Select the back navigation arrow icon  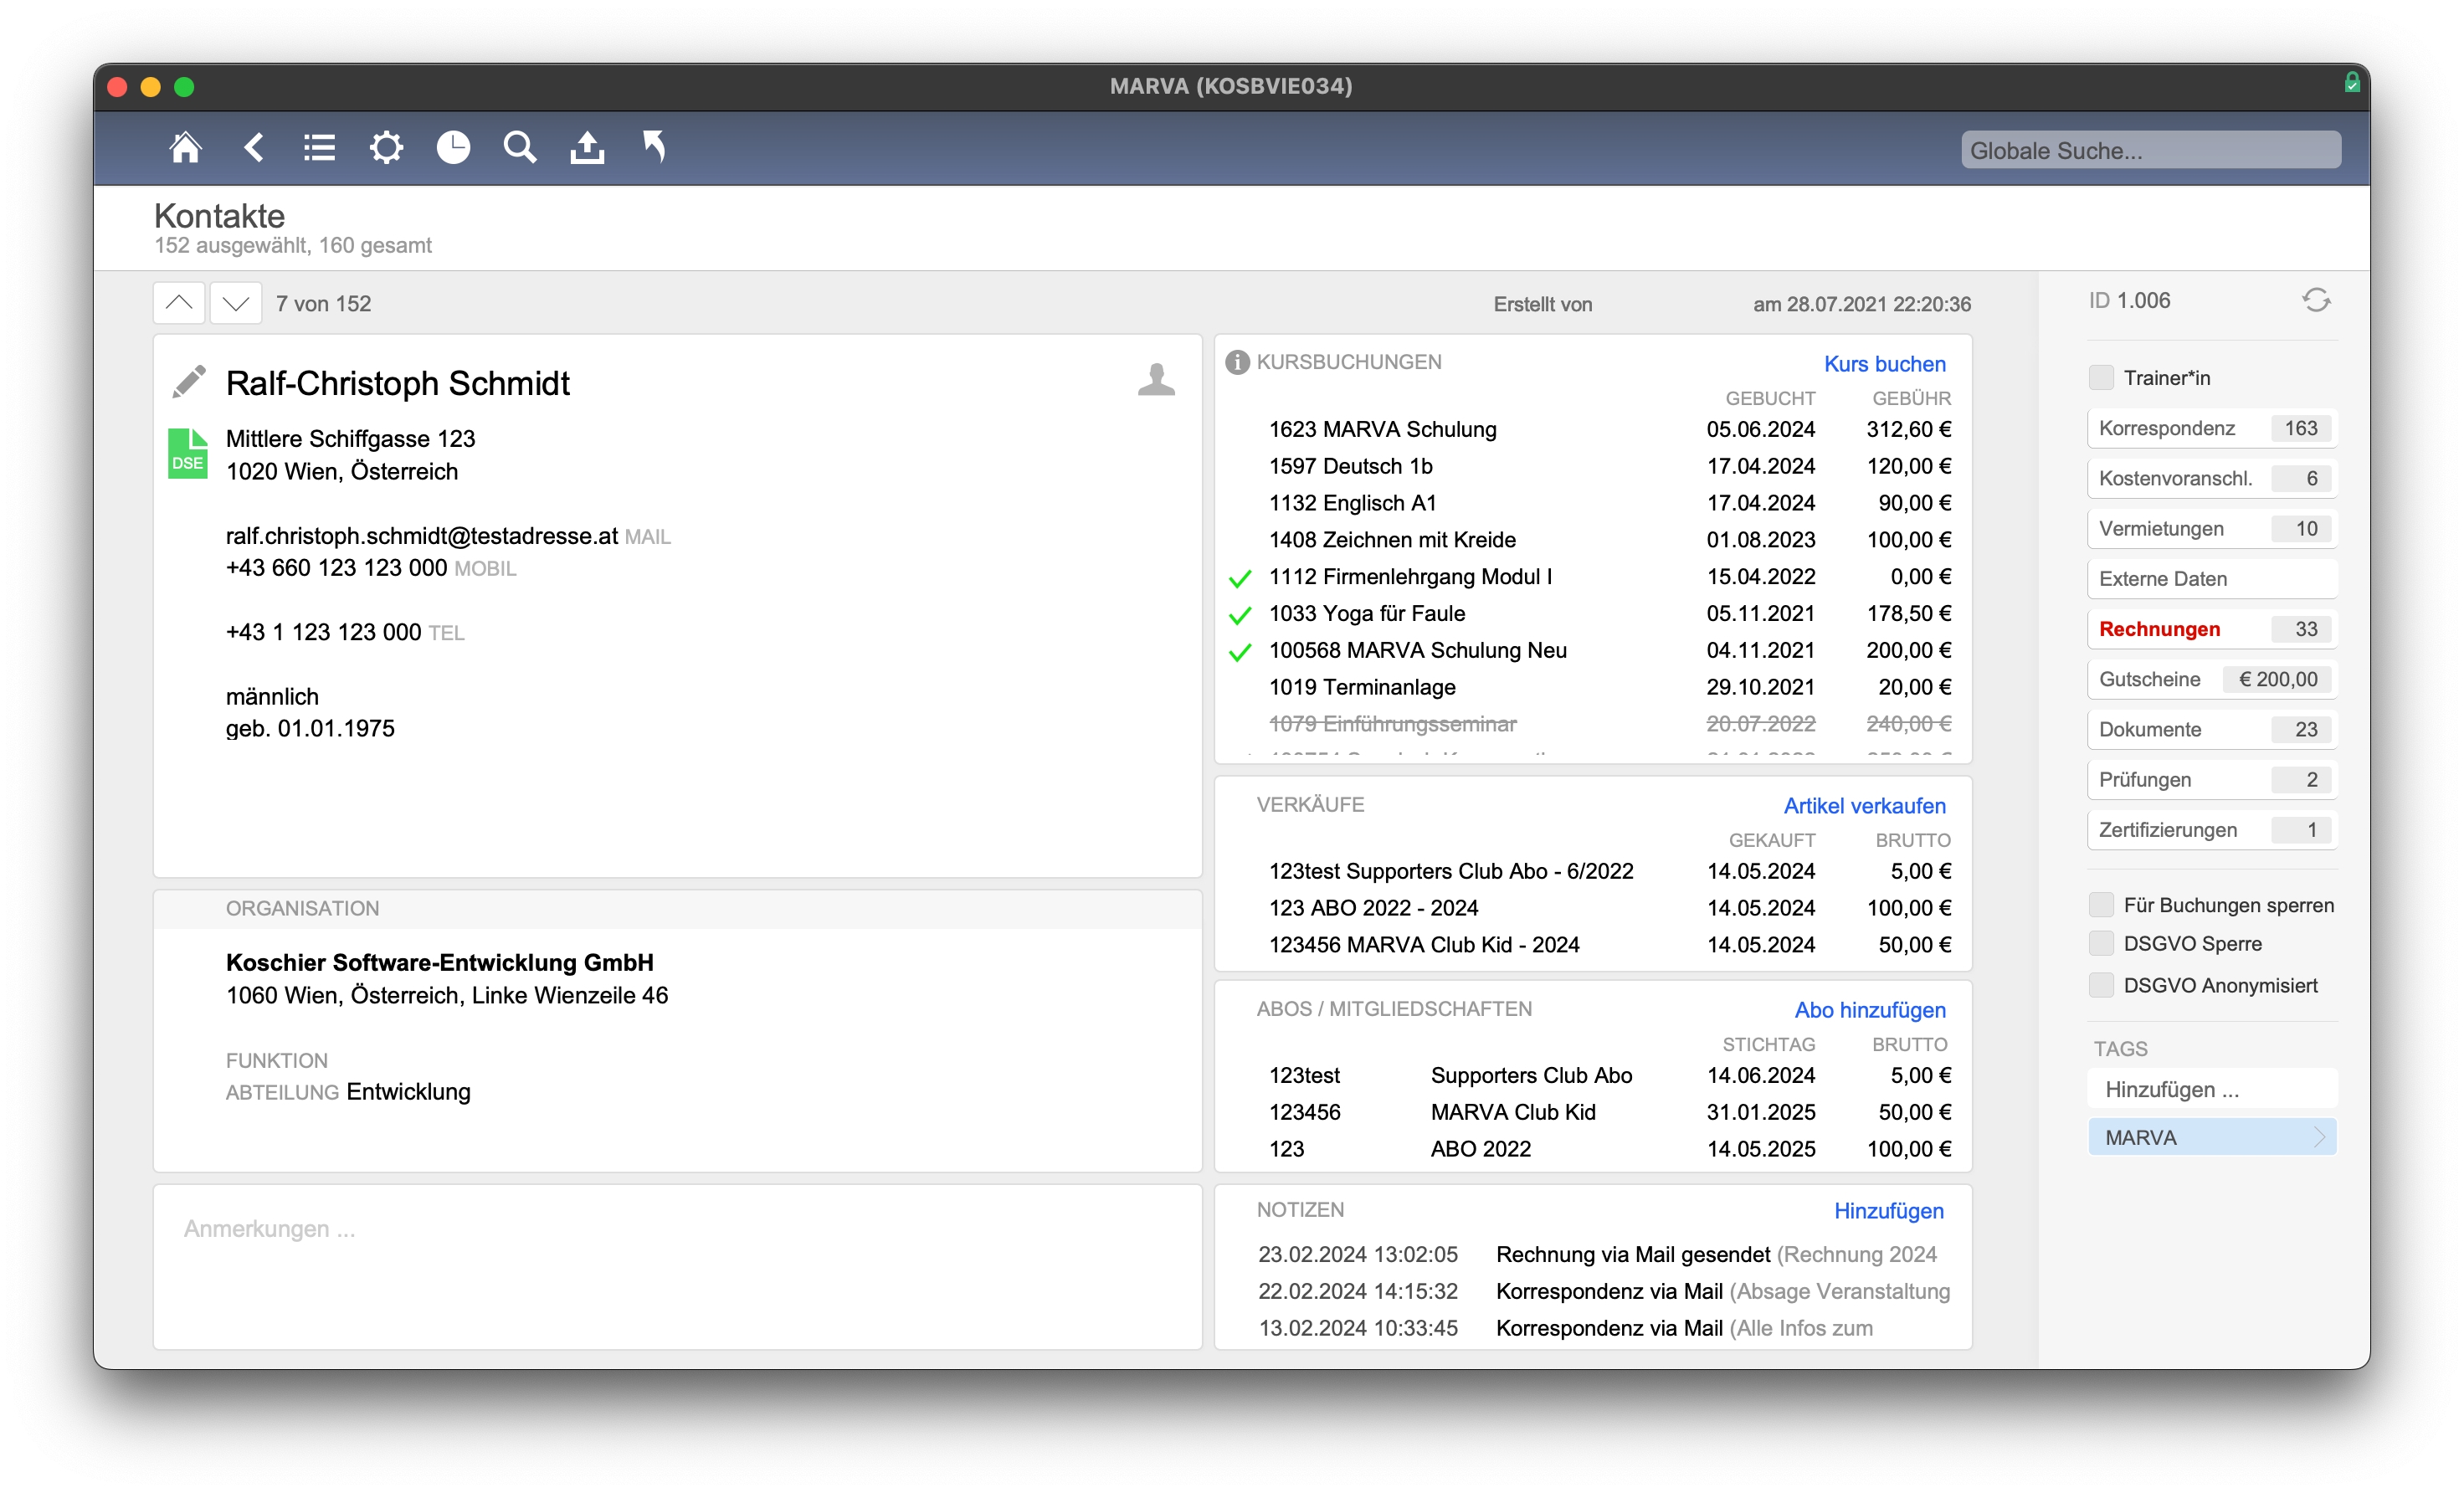coord(253,147)
